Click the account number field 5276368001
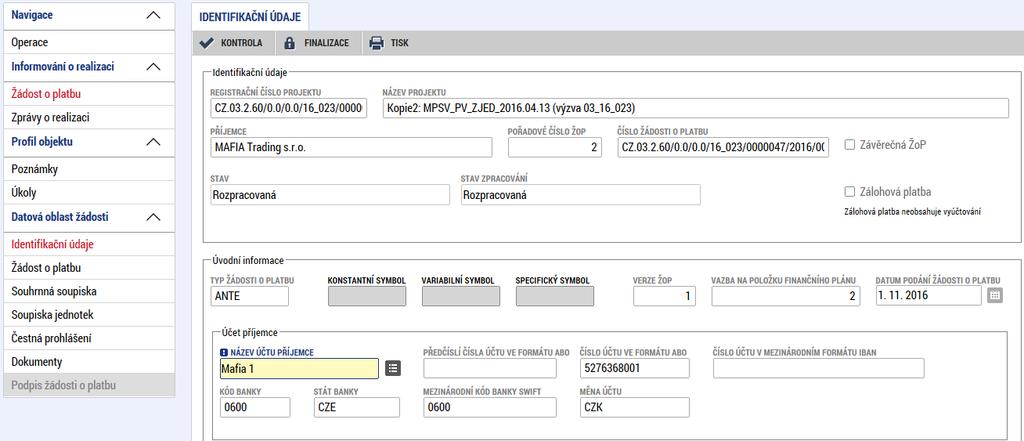1024x441 pixels. (635, 368)
